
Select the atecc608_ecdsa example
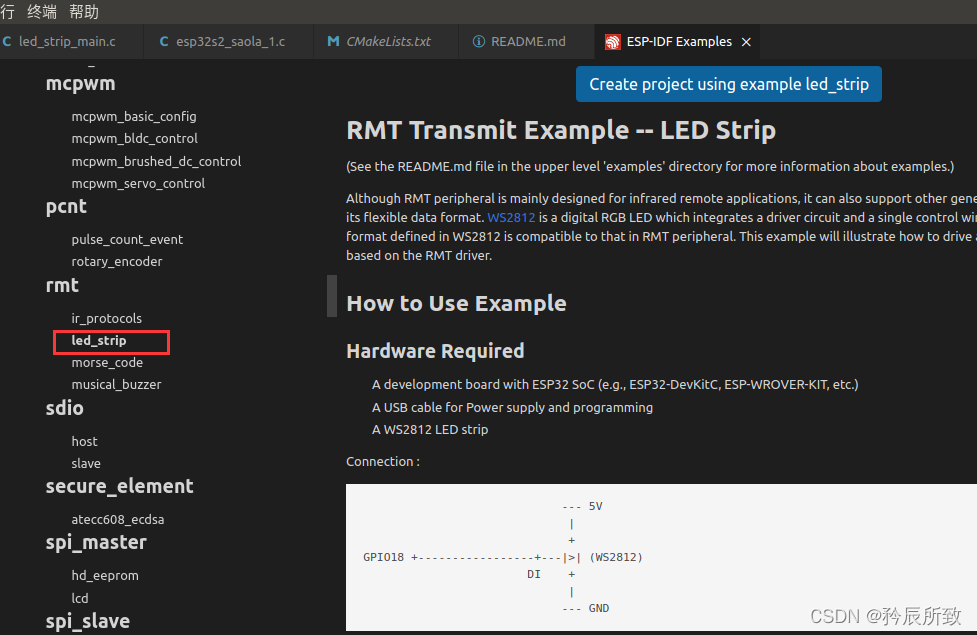pyautogui.click(x=118, y=519)
